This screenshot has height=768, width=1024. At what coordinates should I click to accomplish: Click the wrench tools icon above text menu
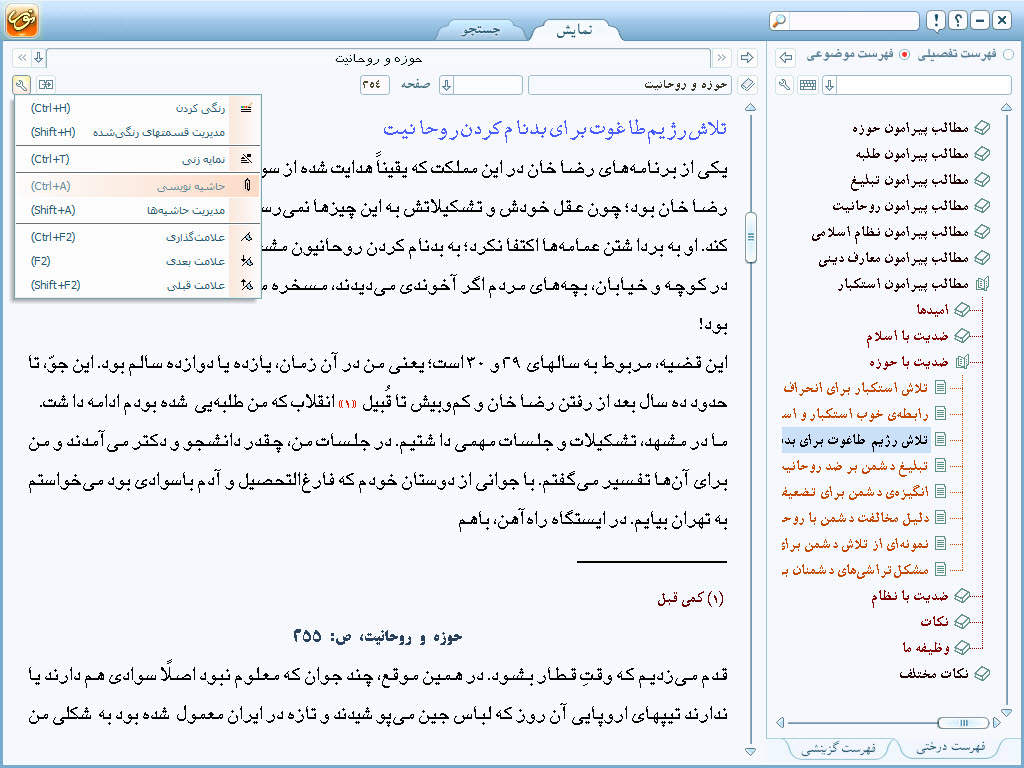pyautogui.click(x=22, y=85)
